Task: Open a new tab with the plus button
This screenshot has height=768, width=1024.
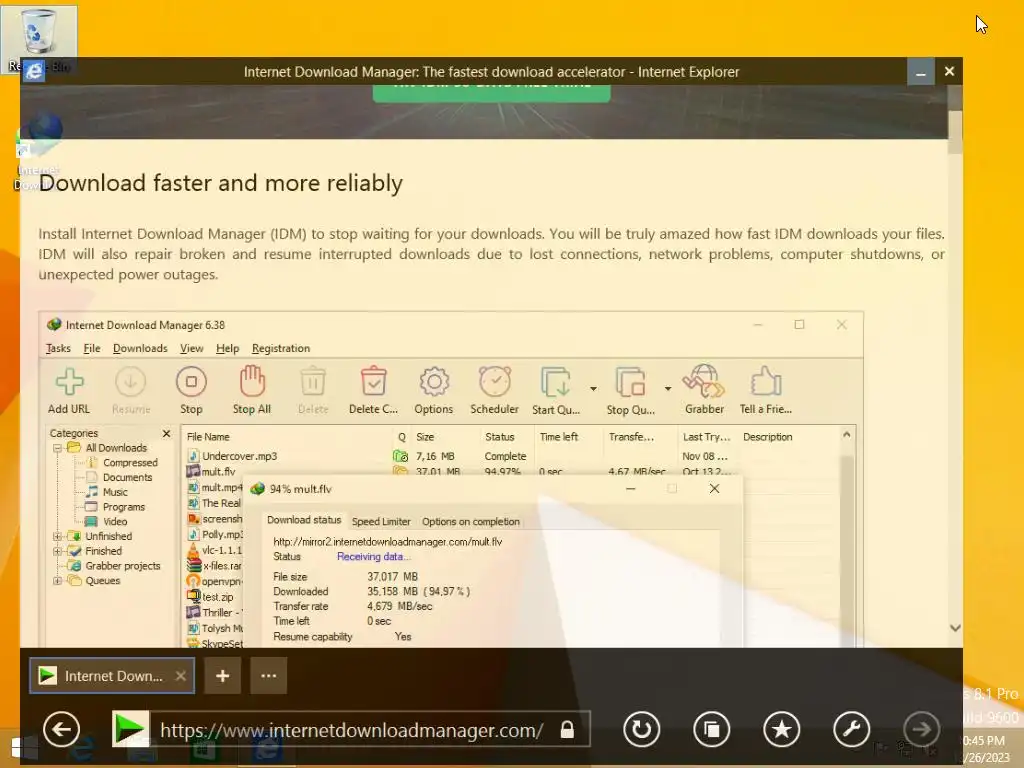Action: [223, 675]
